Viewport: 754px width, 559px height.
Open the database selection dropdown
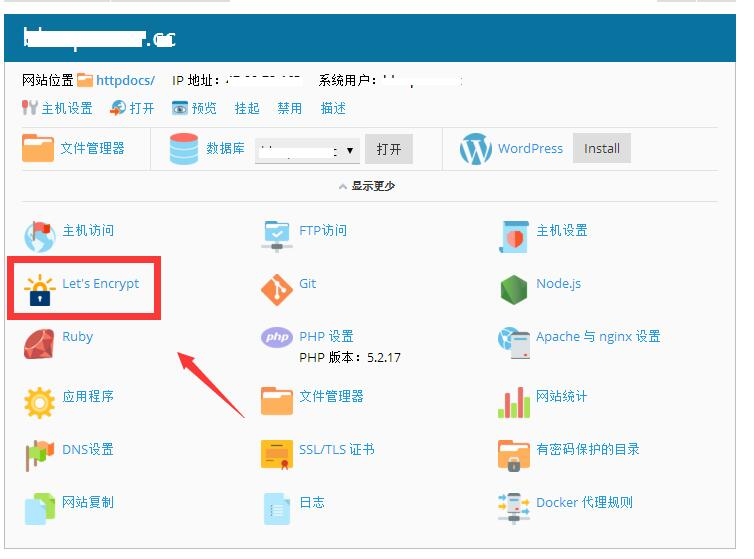tap(307, 150)
